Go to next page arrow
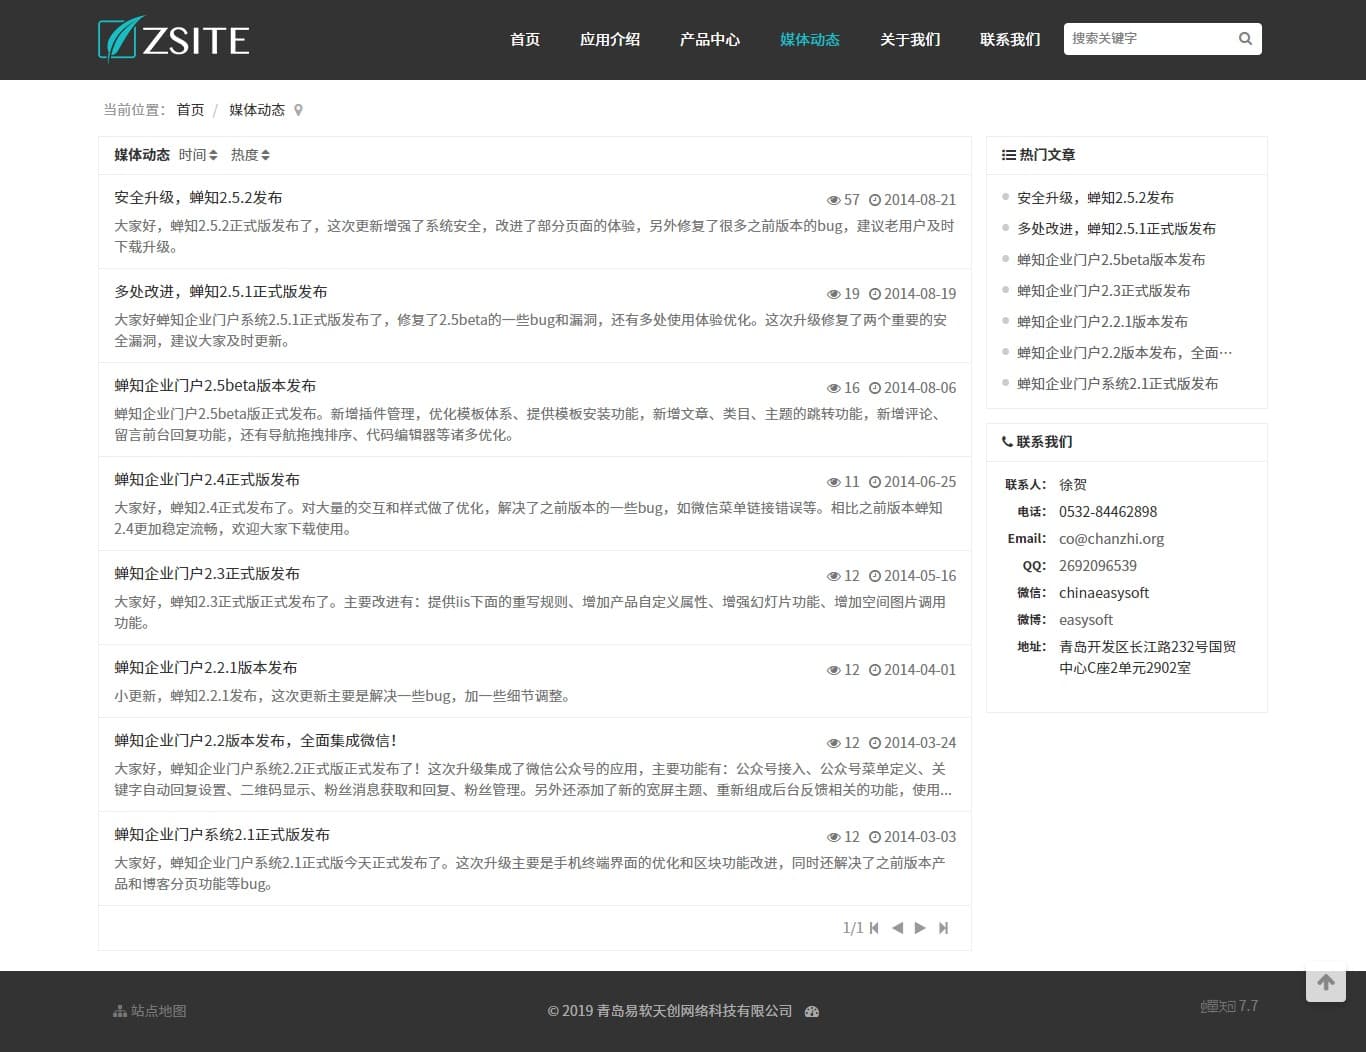 [920, 928]
